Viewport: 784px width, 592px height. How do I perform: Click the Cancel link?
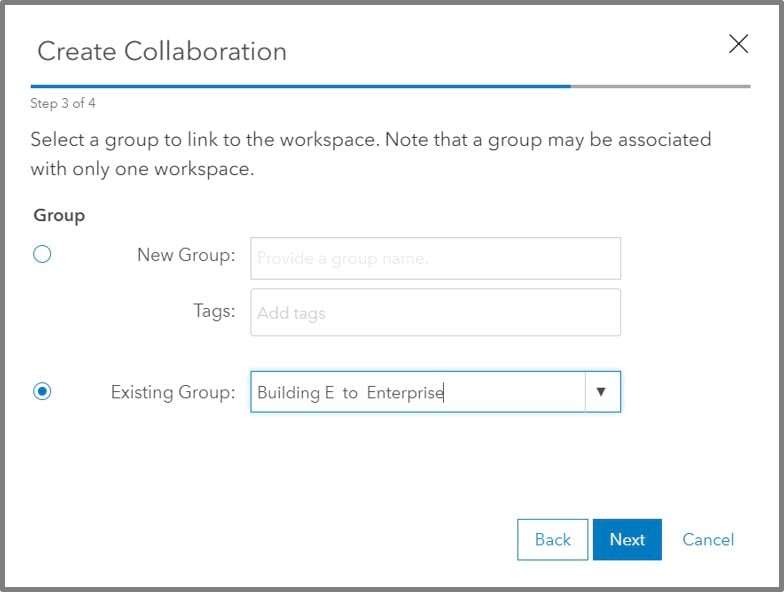[x=708, y=539]
